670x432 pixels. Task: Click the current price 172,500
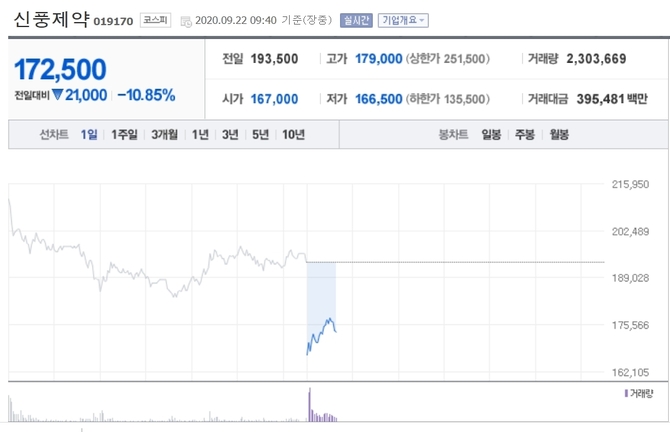61,70
